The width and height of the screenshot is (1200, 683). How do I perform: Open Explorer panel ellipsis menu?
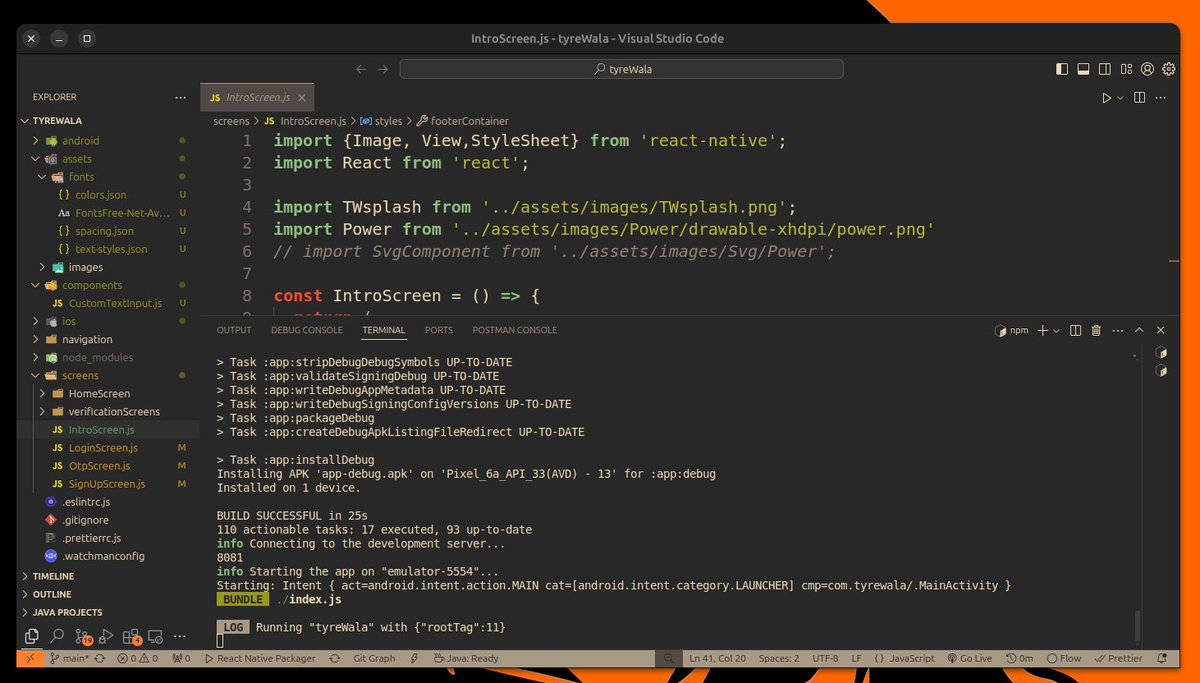click(x=180, y=97)
